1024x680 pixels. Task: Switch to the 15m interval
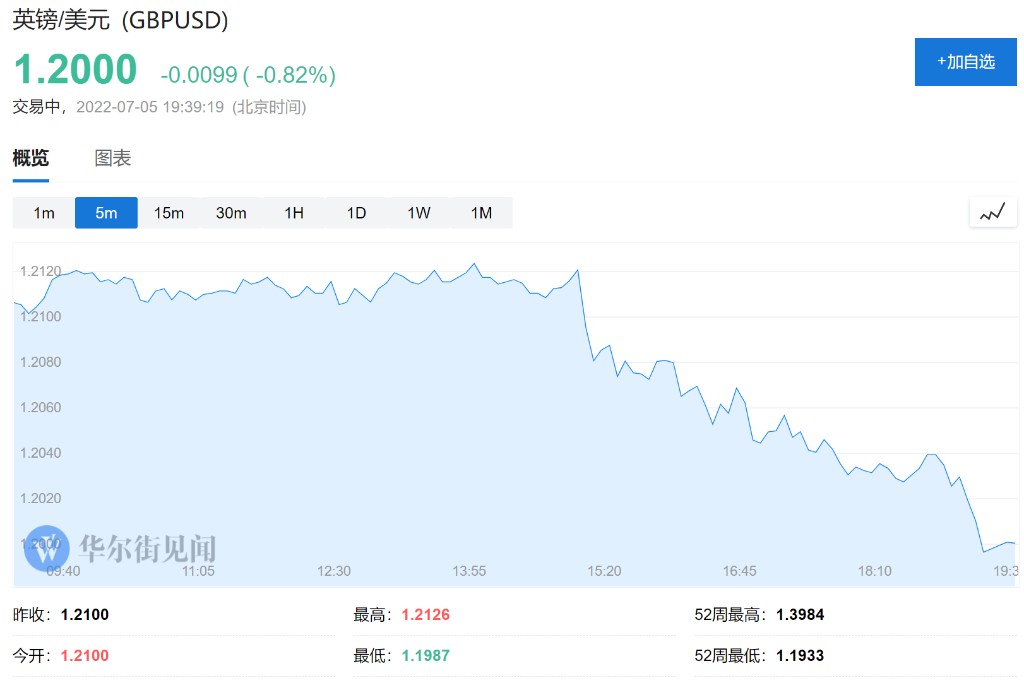pyautogui.click(x=169, y=212)
